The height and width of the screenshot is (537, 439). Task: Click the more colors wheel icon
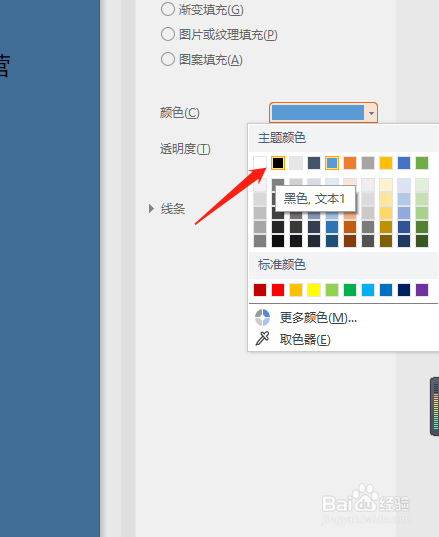click(x=262, y=318)
